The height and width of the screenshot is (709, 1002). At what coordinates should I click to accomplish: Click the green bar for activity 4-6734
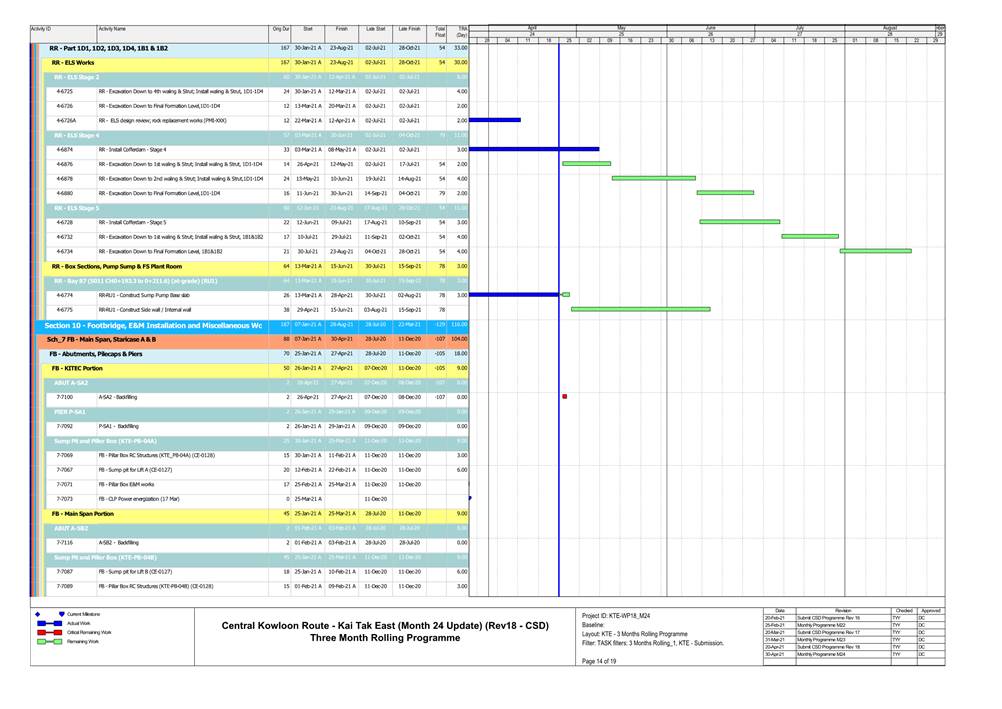(875, 251)
